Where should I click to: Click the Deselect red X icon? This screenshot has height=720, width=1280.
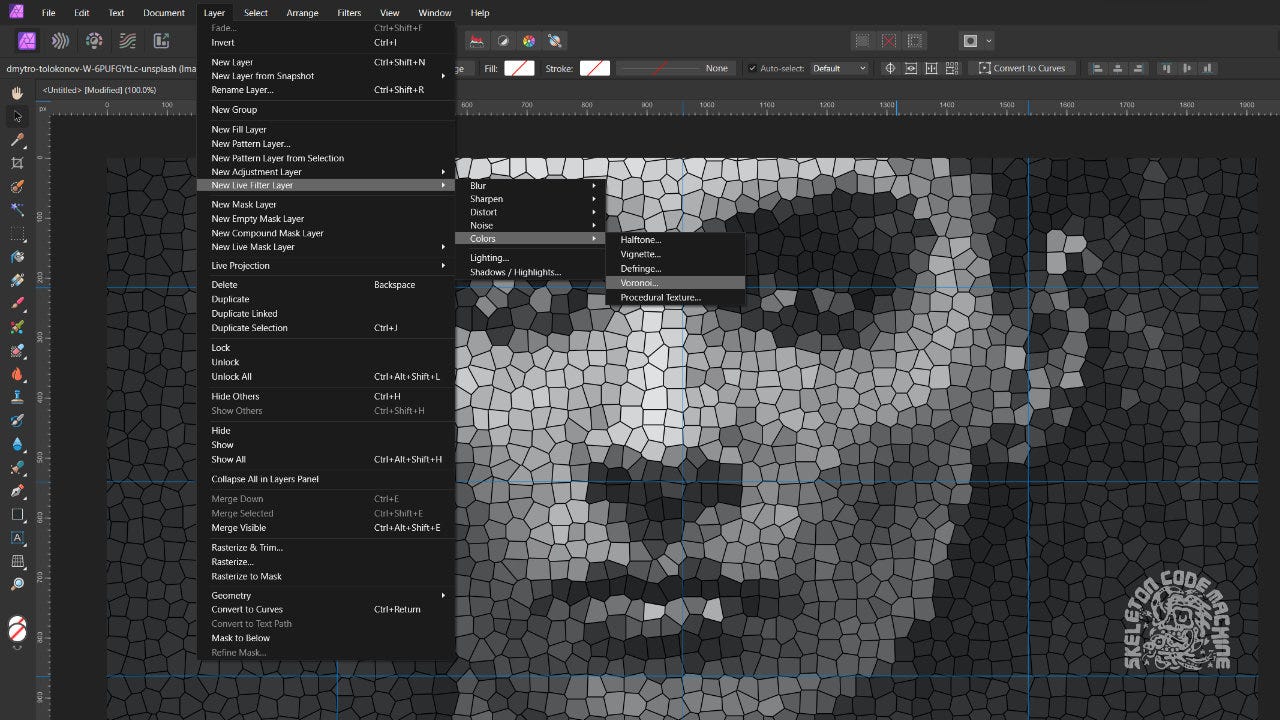click(889, 41)
